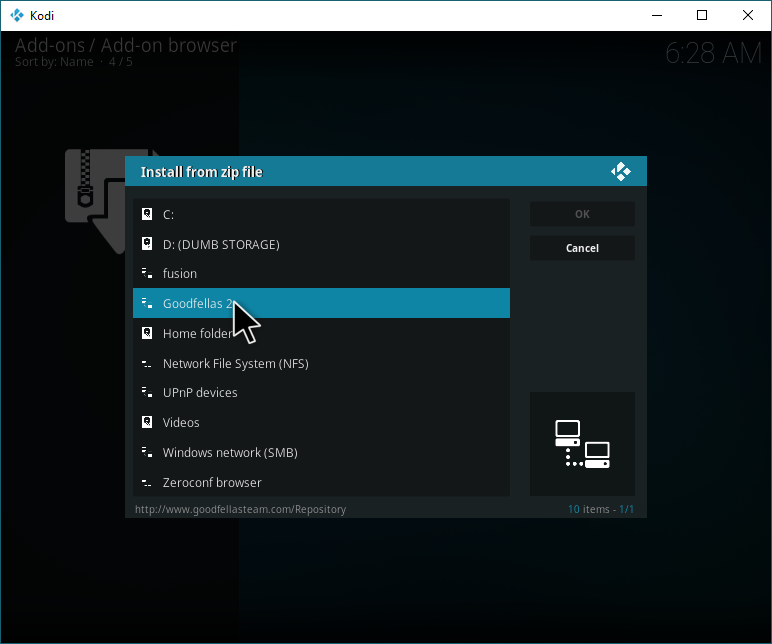Click the goodfellasteam.com Repository path text

240,509
